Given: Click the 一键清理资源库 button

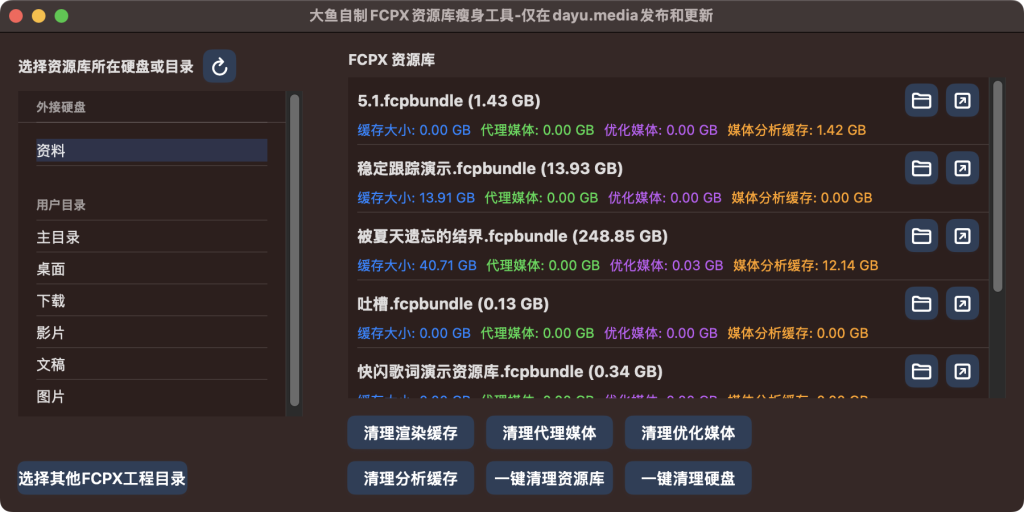Looking at the screenshot, I should coord(549,478).
